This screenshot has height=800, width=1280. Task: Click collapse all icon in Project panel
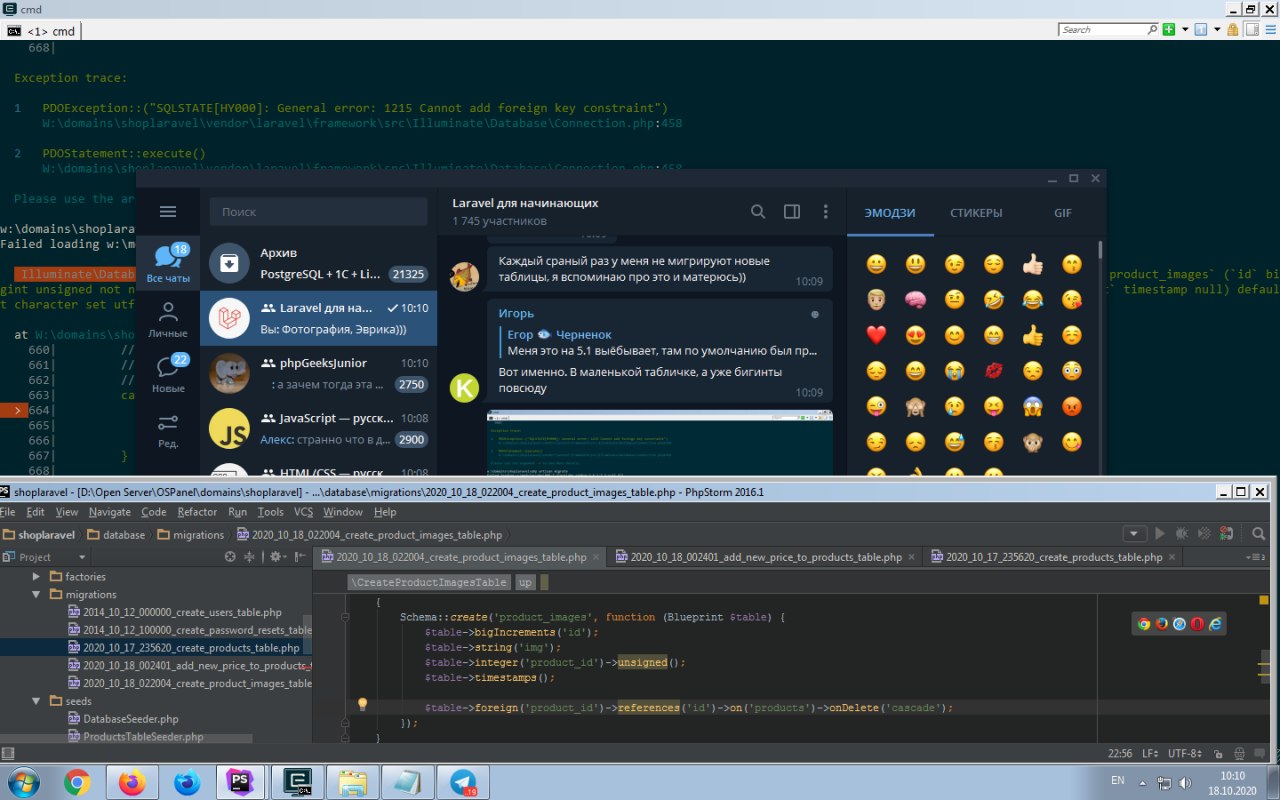(x=250, y=557)
